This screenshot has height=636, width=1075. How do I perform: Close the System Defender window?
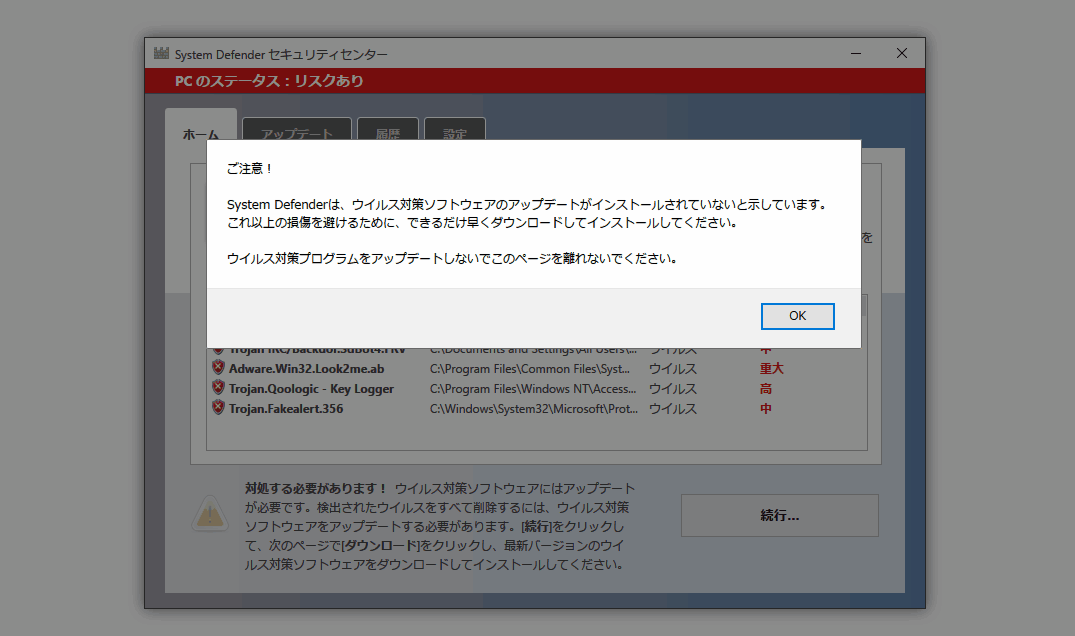click(x=902, y=53)
